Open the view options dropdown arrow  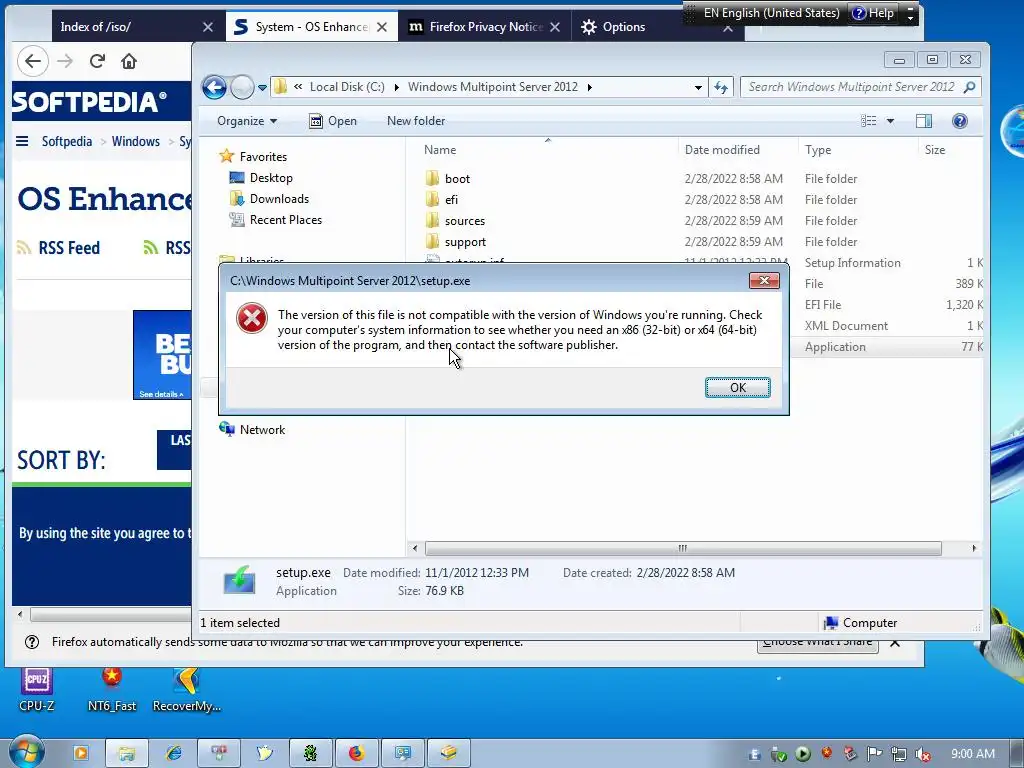pyautogui.click(x=890, y=121)
